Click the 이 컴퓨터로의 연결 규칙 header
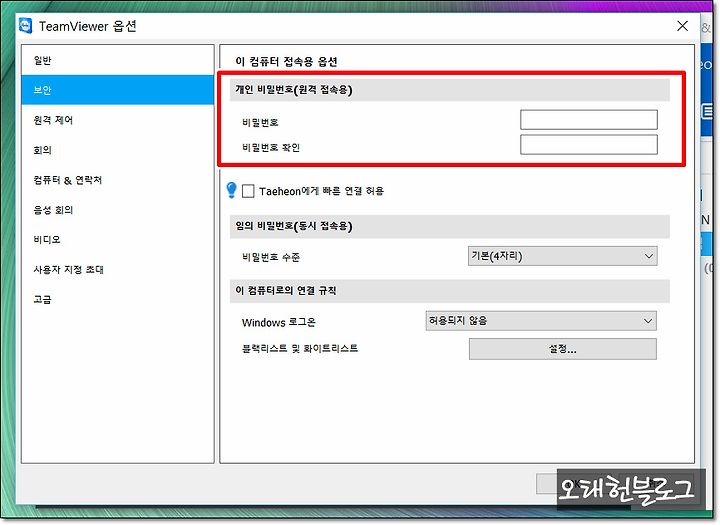 click(x=450, y=291)
